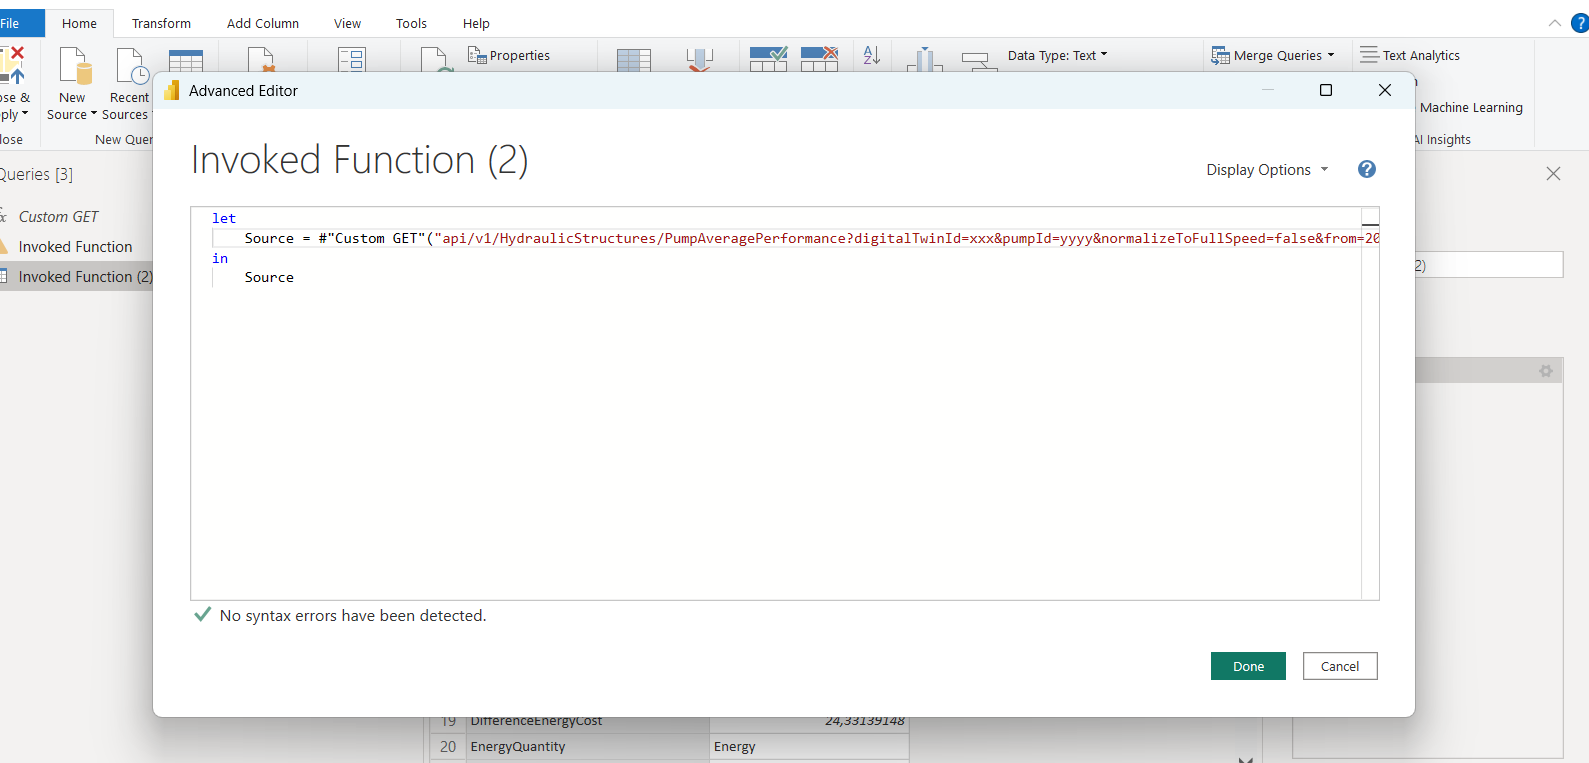
Task: Click the Done button
Action: pyautogui.click(x=1248, y=666)
